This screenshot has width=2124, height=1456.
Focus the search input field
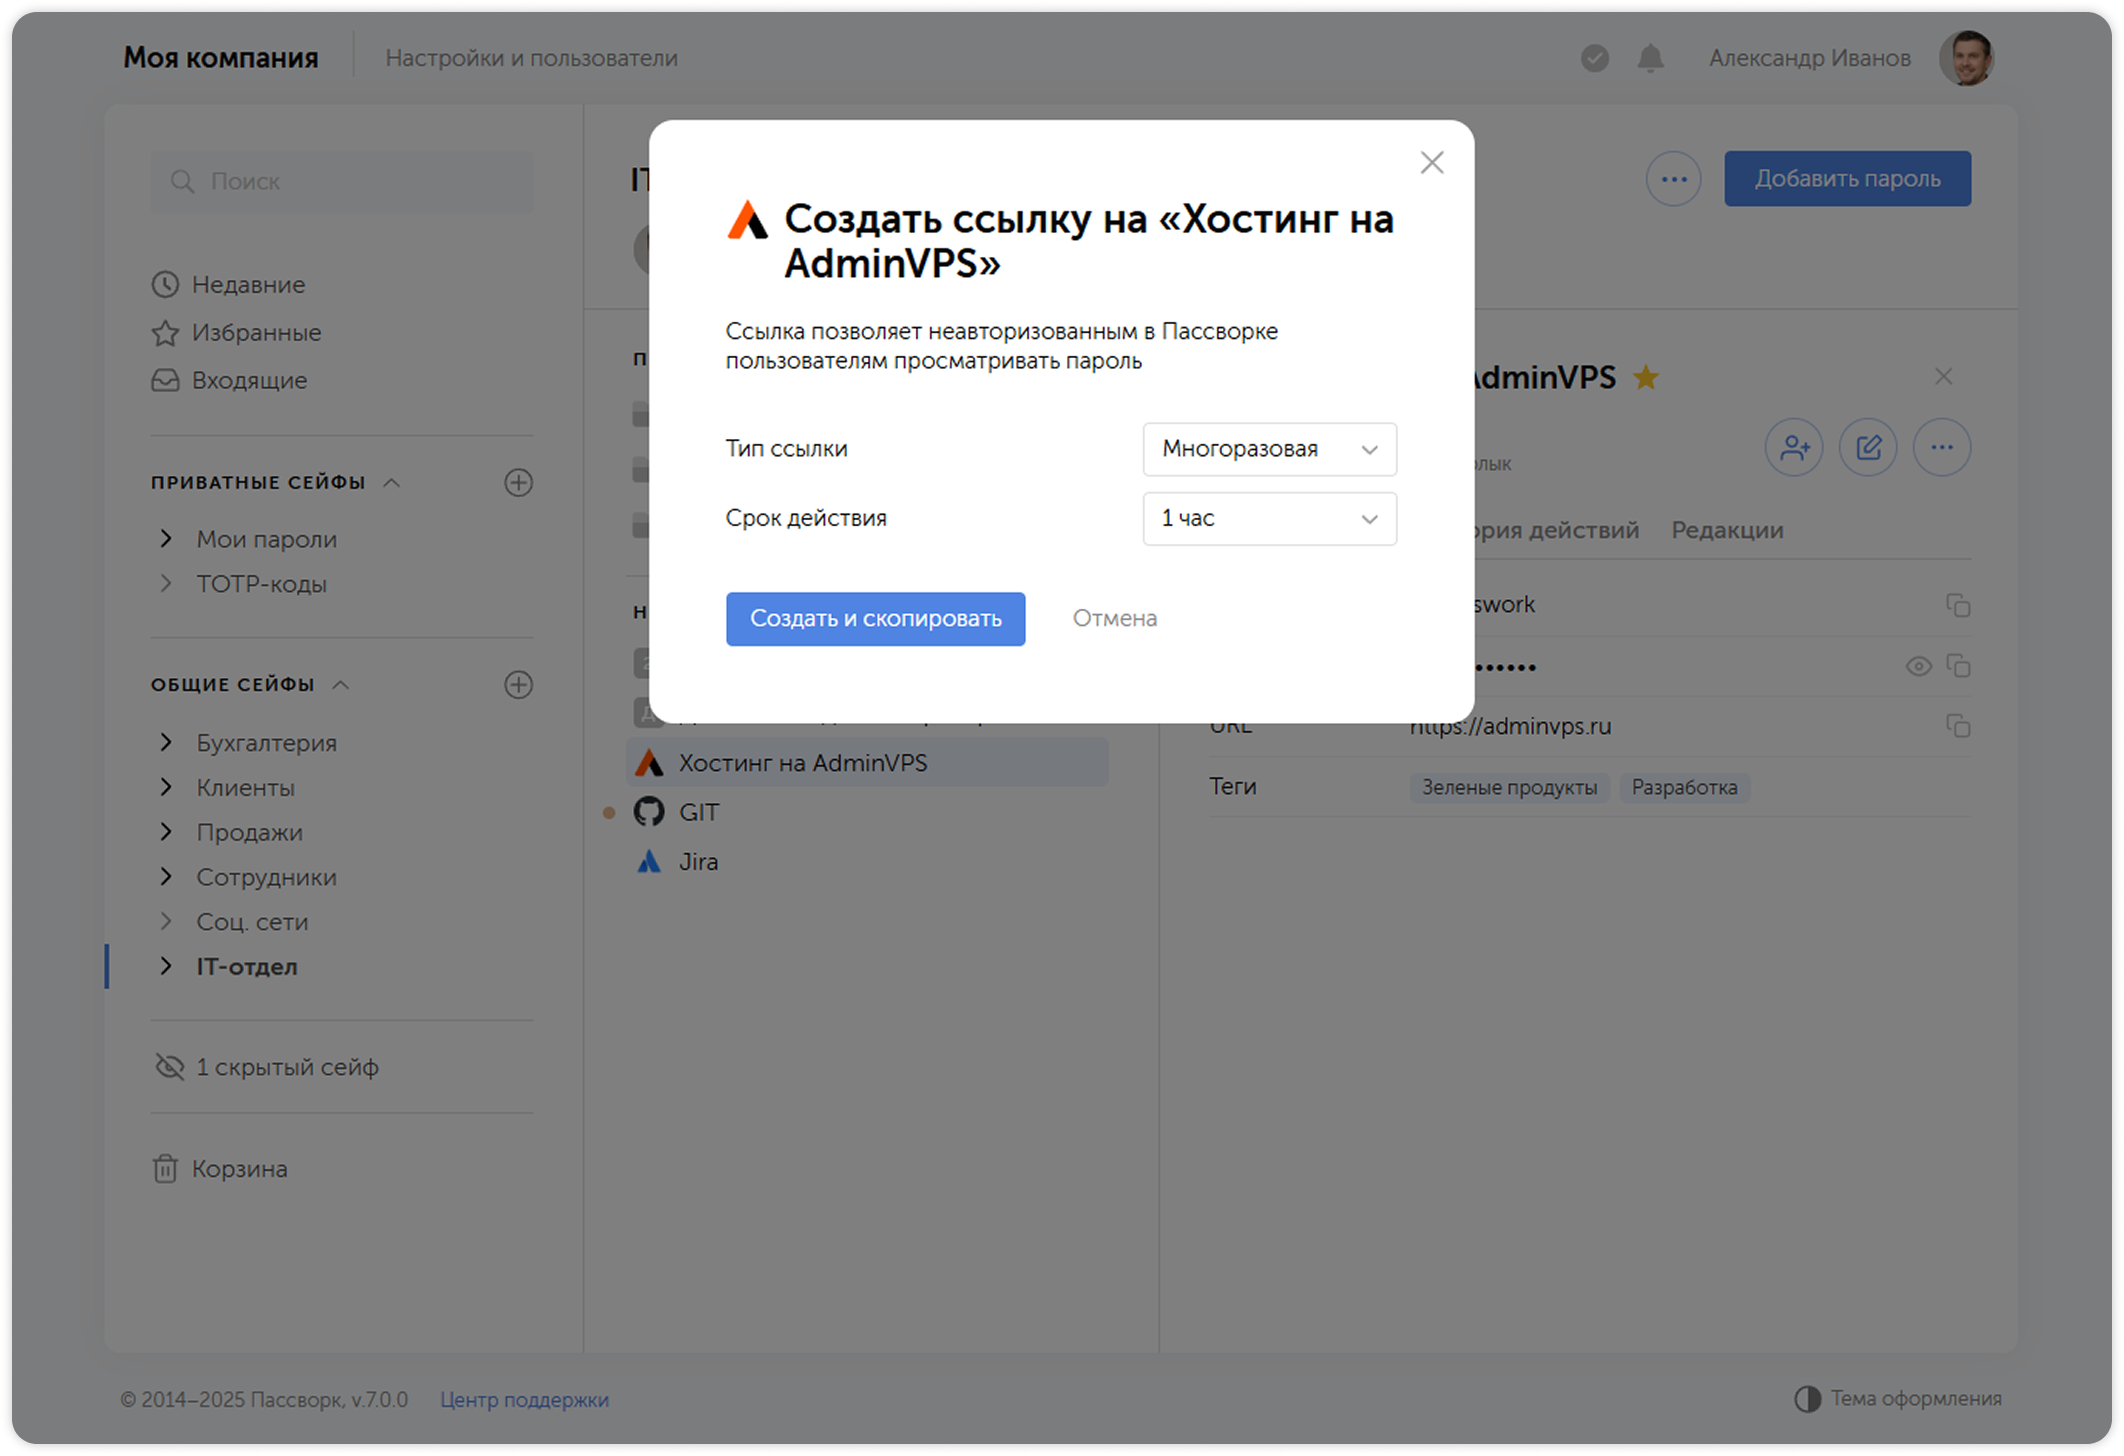(341, 181)
